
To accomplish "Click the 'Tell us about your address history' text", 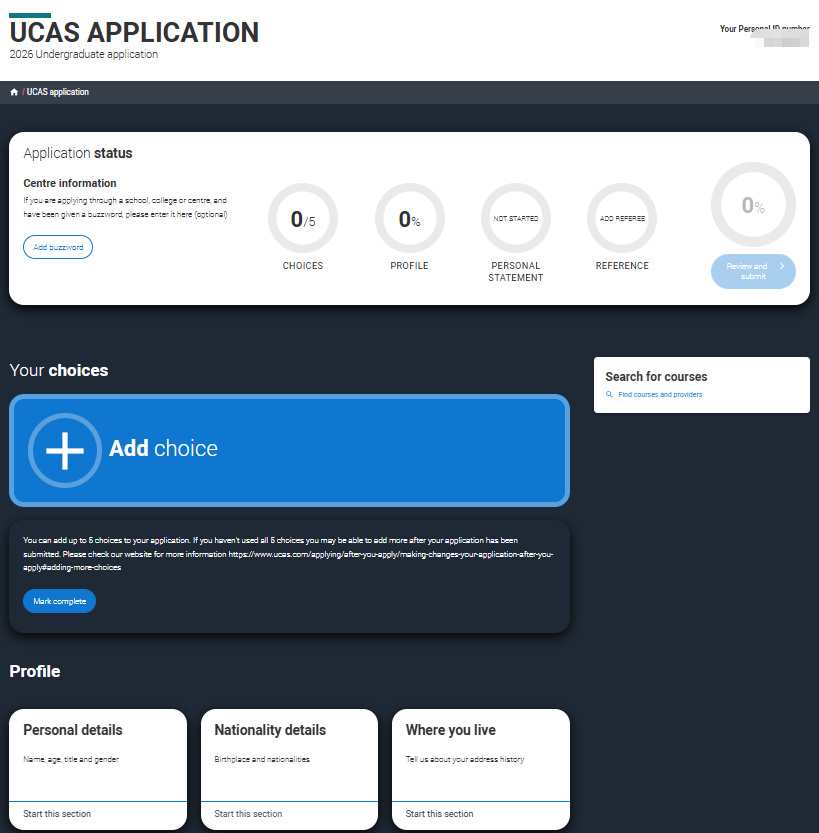I will (x=465, y=759).
